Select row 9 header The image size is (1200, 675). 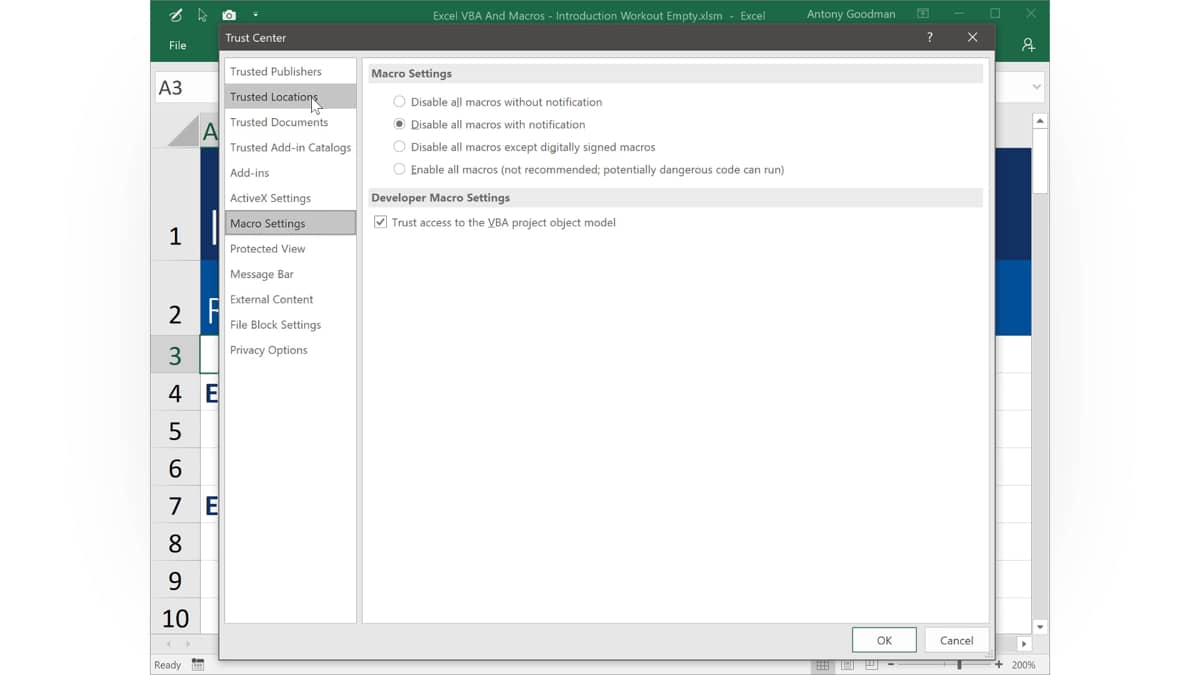(175, 581)
